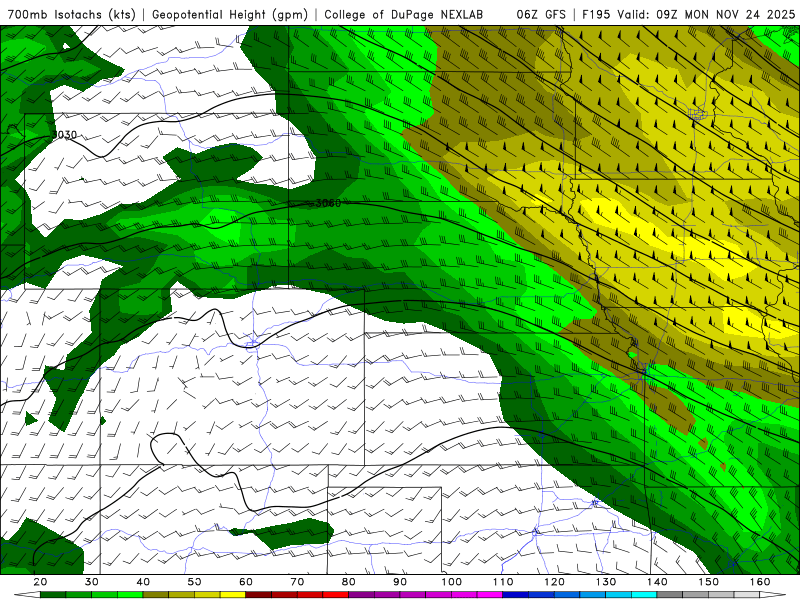
Task: Click the 'Geopotential Height (gpm)' title text
Action: click(230, 14)
